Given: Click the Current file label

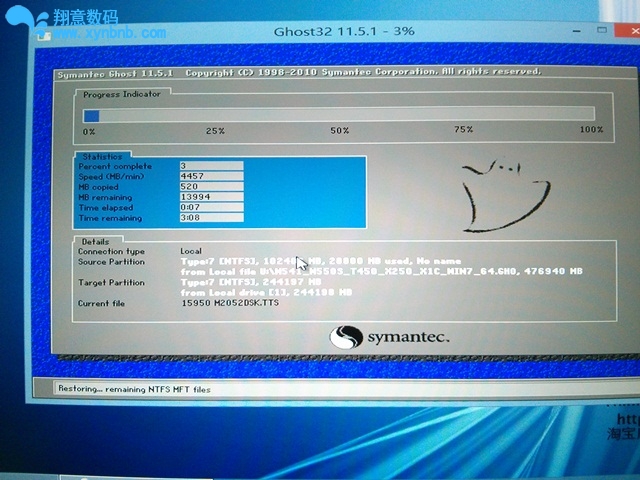Looking at the screenshot, I should (101, 303).
